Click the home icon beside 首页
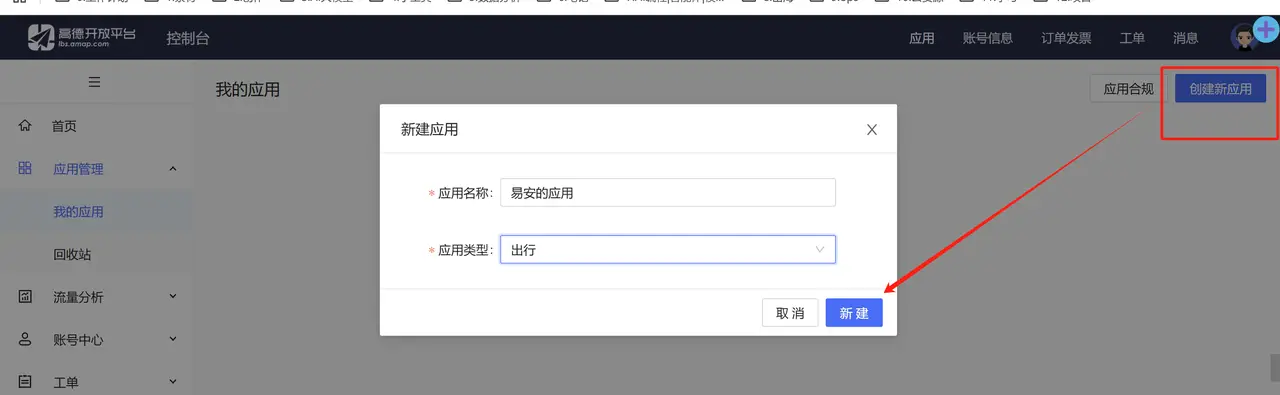This screenshot has width=1280, height=395. 25,126
